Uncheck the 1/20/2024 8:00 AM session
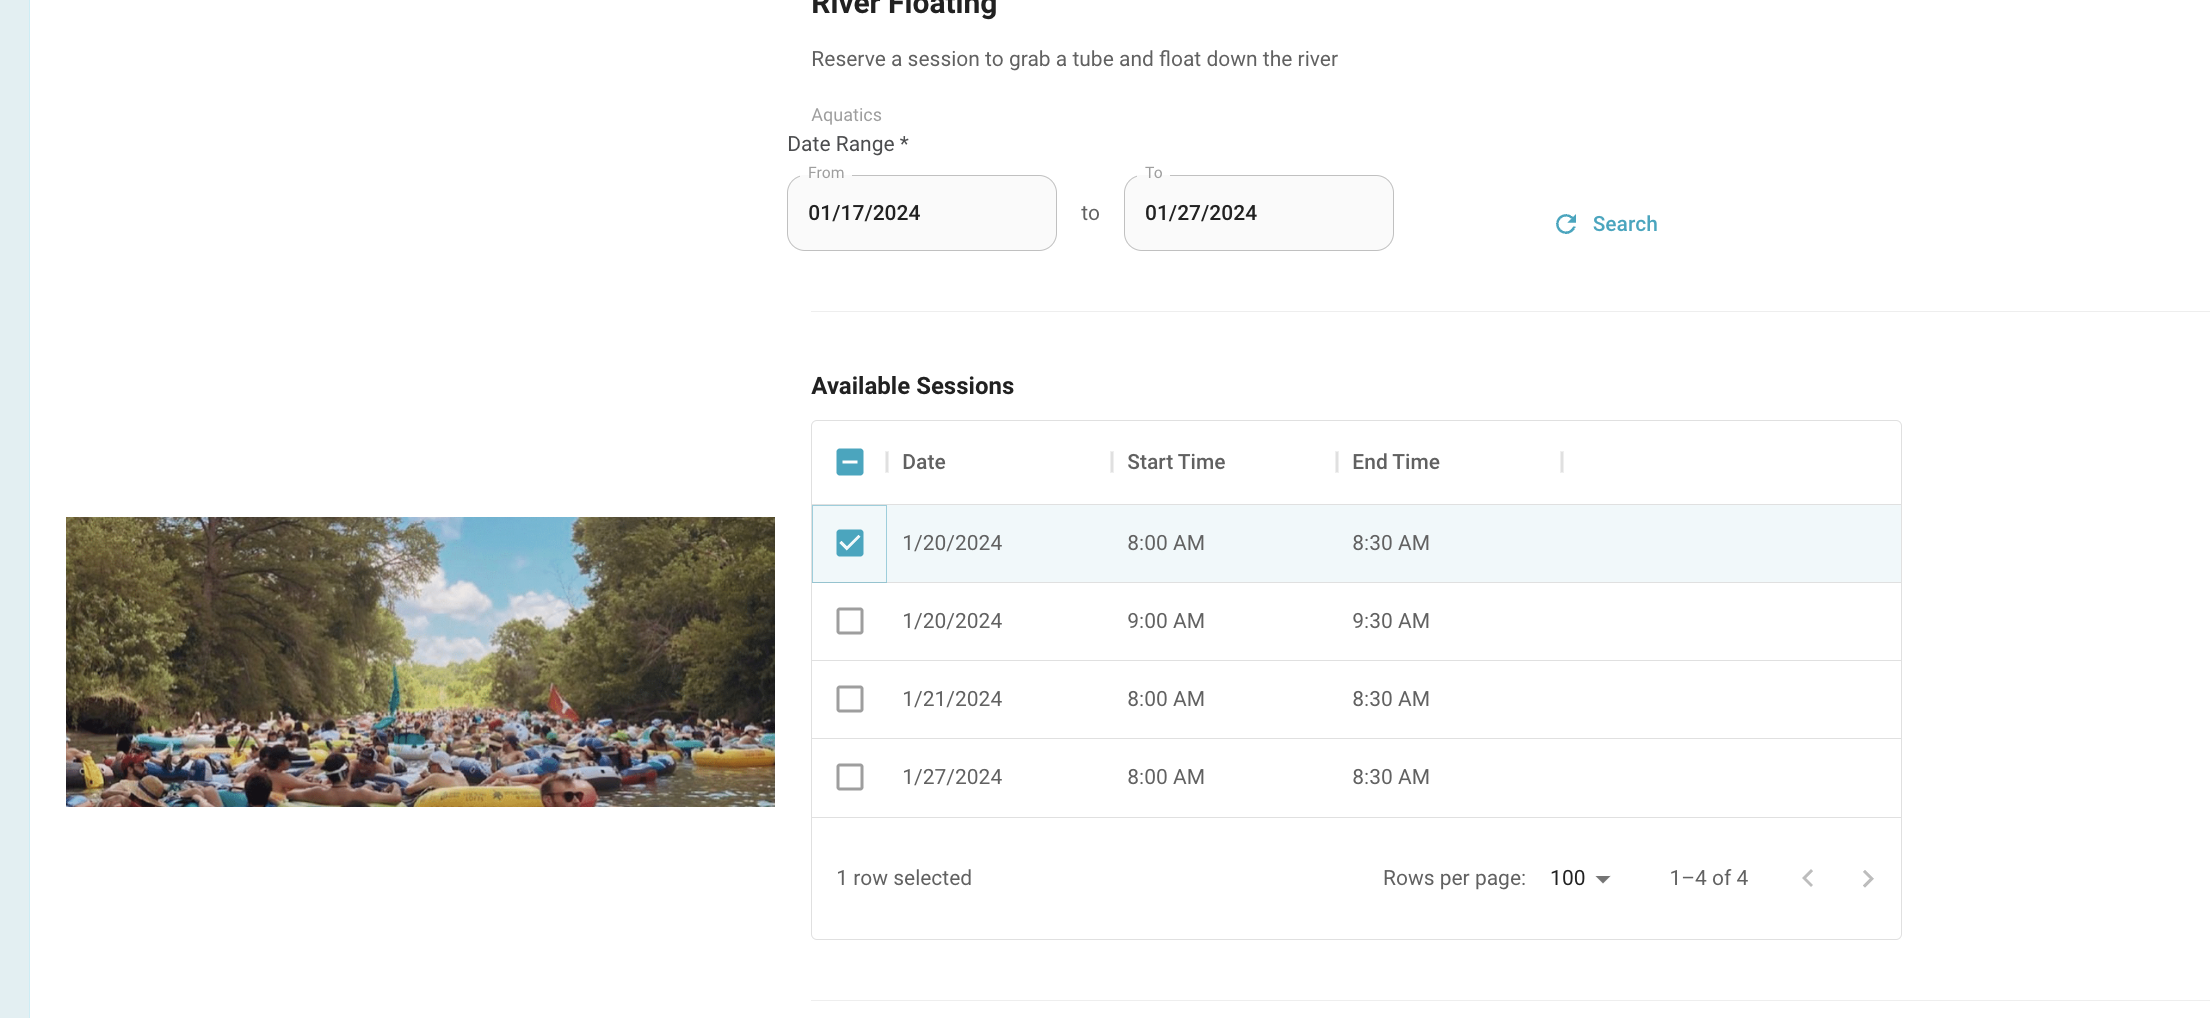The width and height of the screenshot is (2210, 1018). click(850, 543)
